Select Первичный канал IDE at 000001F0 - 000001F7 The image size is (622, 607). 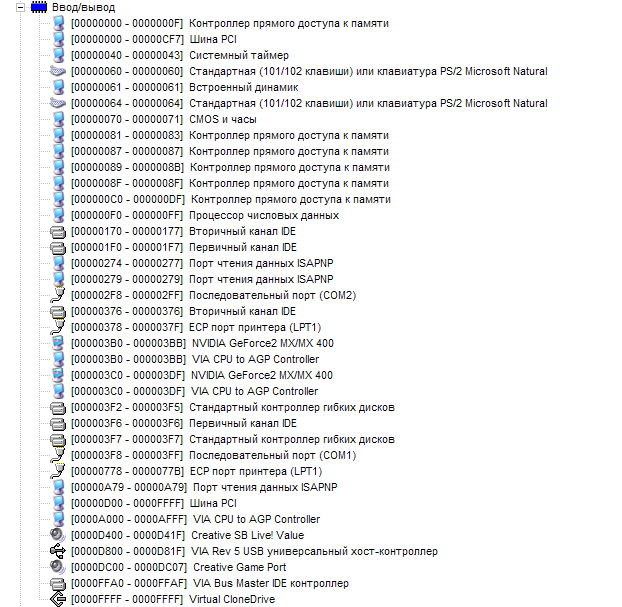[x=184, y=248]
